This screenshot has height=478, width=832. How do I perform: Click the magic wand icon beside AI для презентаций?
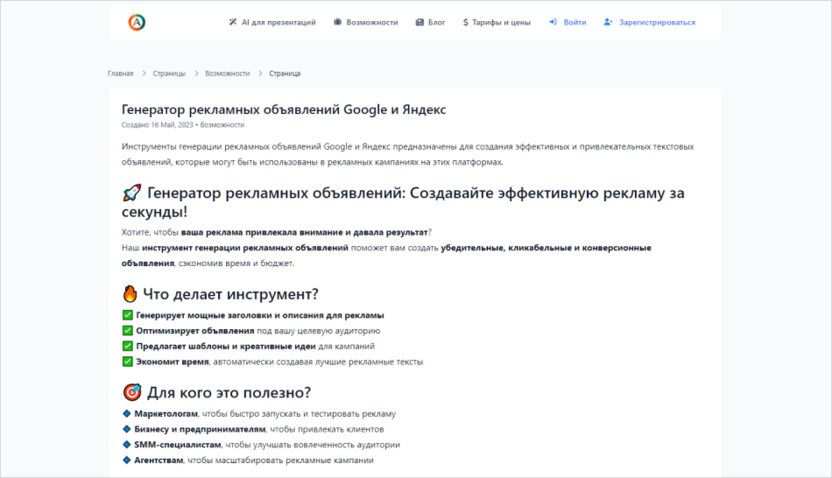(x=232, y=22)
